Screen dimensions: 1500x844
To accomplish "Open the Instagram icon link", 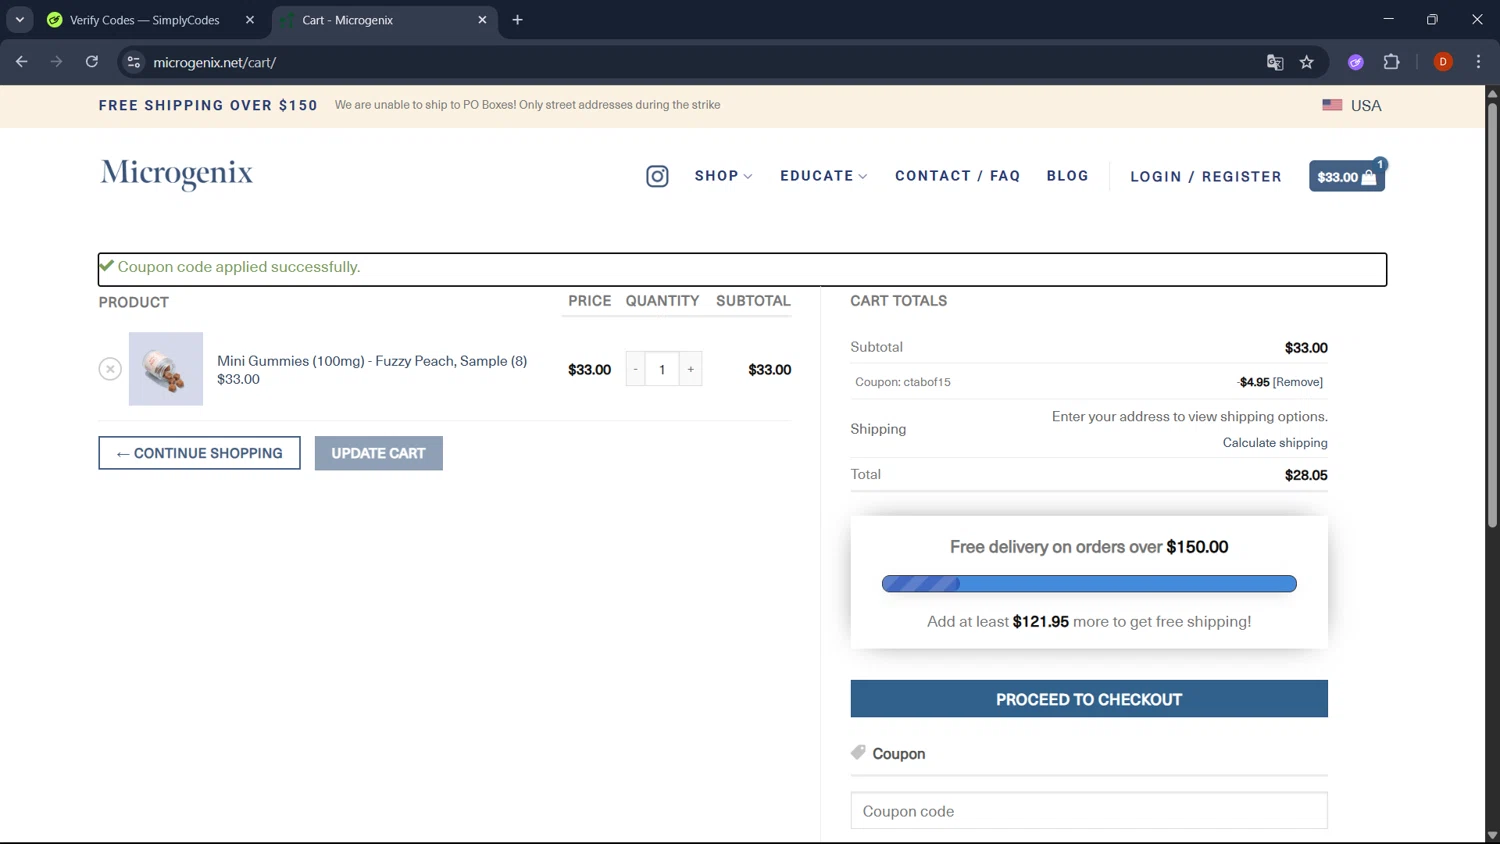I will coord(657,176).
